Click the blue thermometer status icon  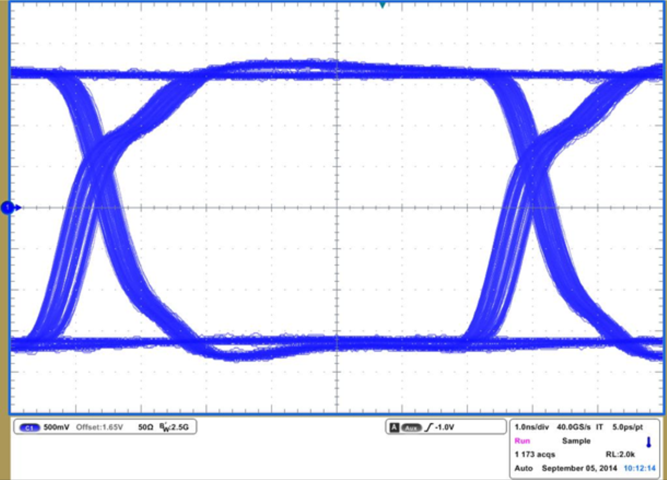click(x=649, y=442)
